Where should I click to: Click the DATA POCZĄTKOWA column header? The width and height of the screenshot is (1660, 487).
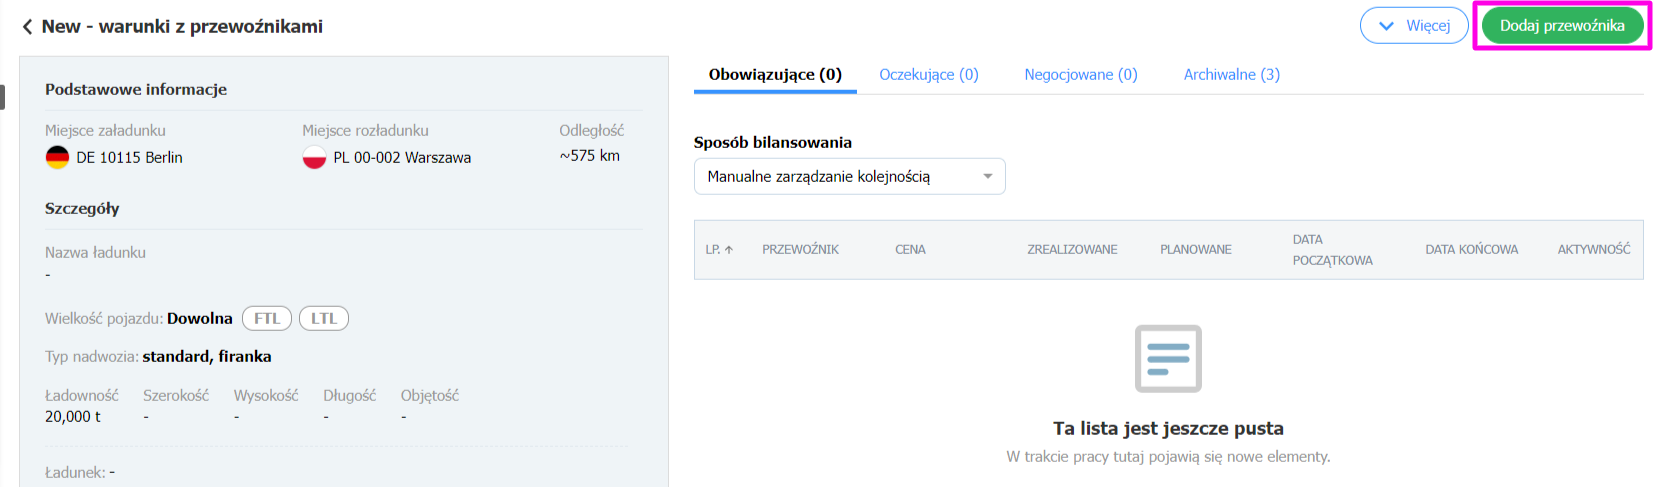coord(1332,250)
